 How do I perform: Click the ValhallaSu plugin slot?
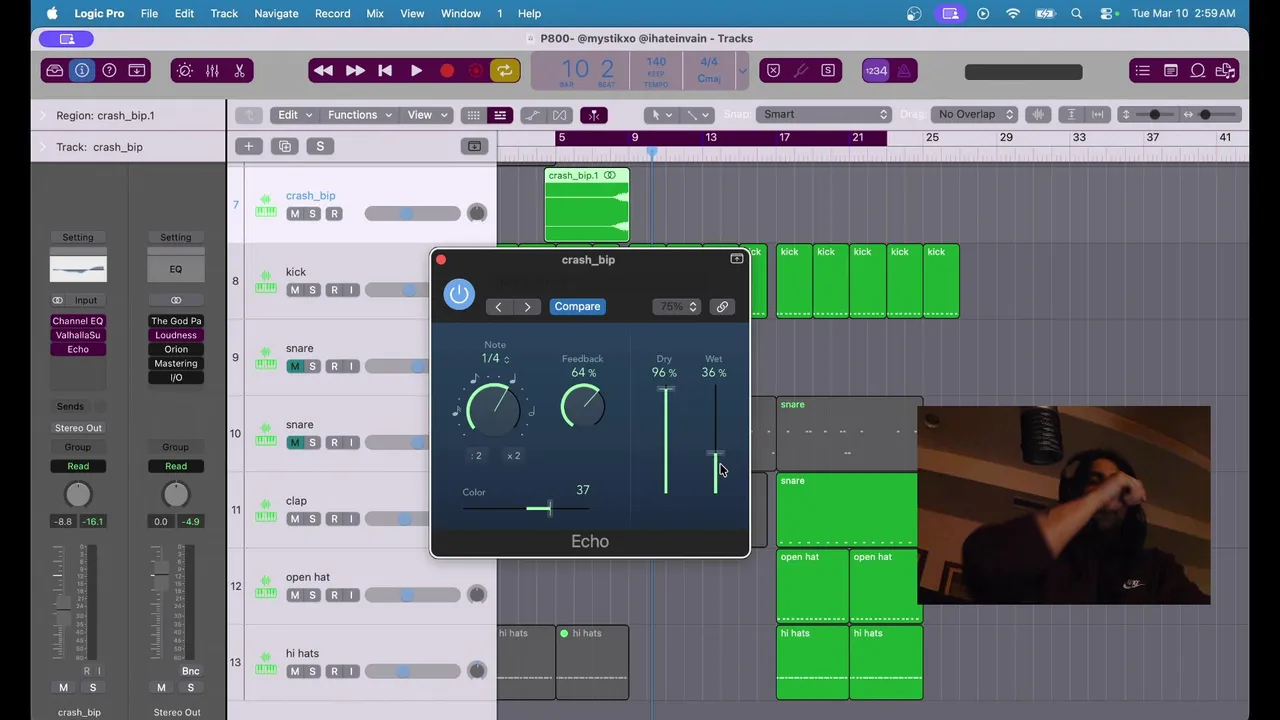click(x=78, y=335)
